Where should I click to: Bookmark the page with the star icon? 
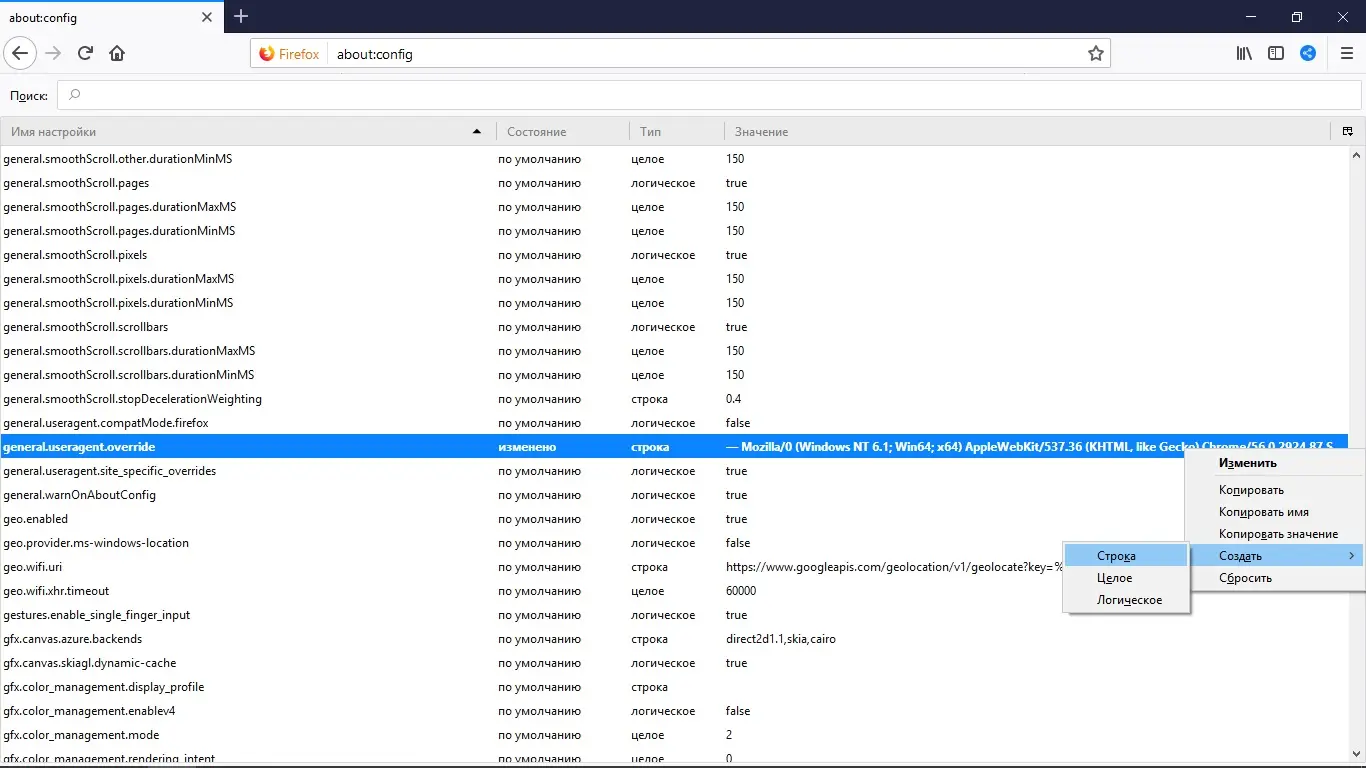point(1096,53)
